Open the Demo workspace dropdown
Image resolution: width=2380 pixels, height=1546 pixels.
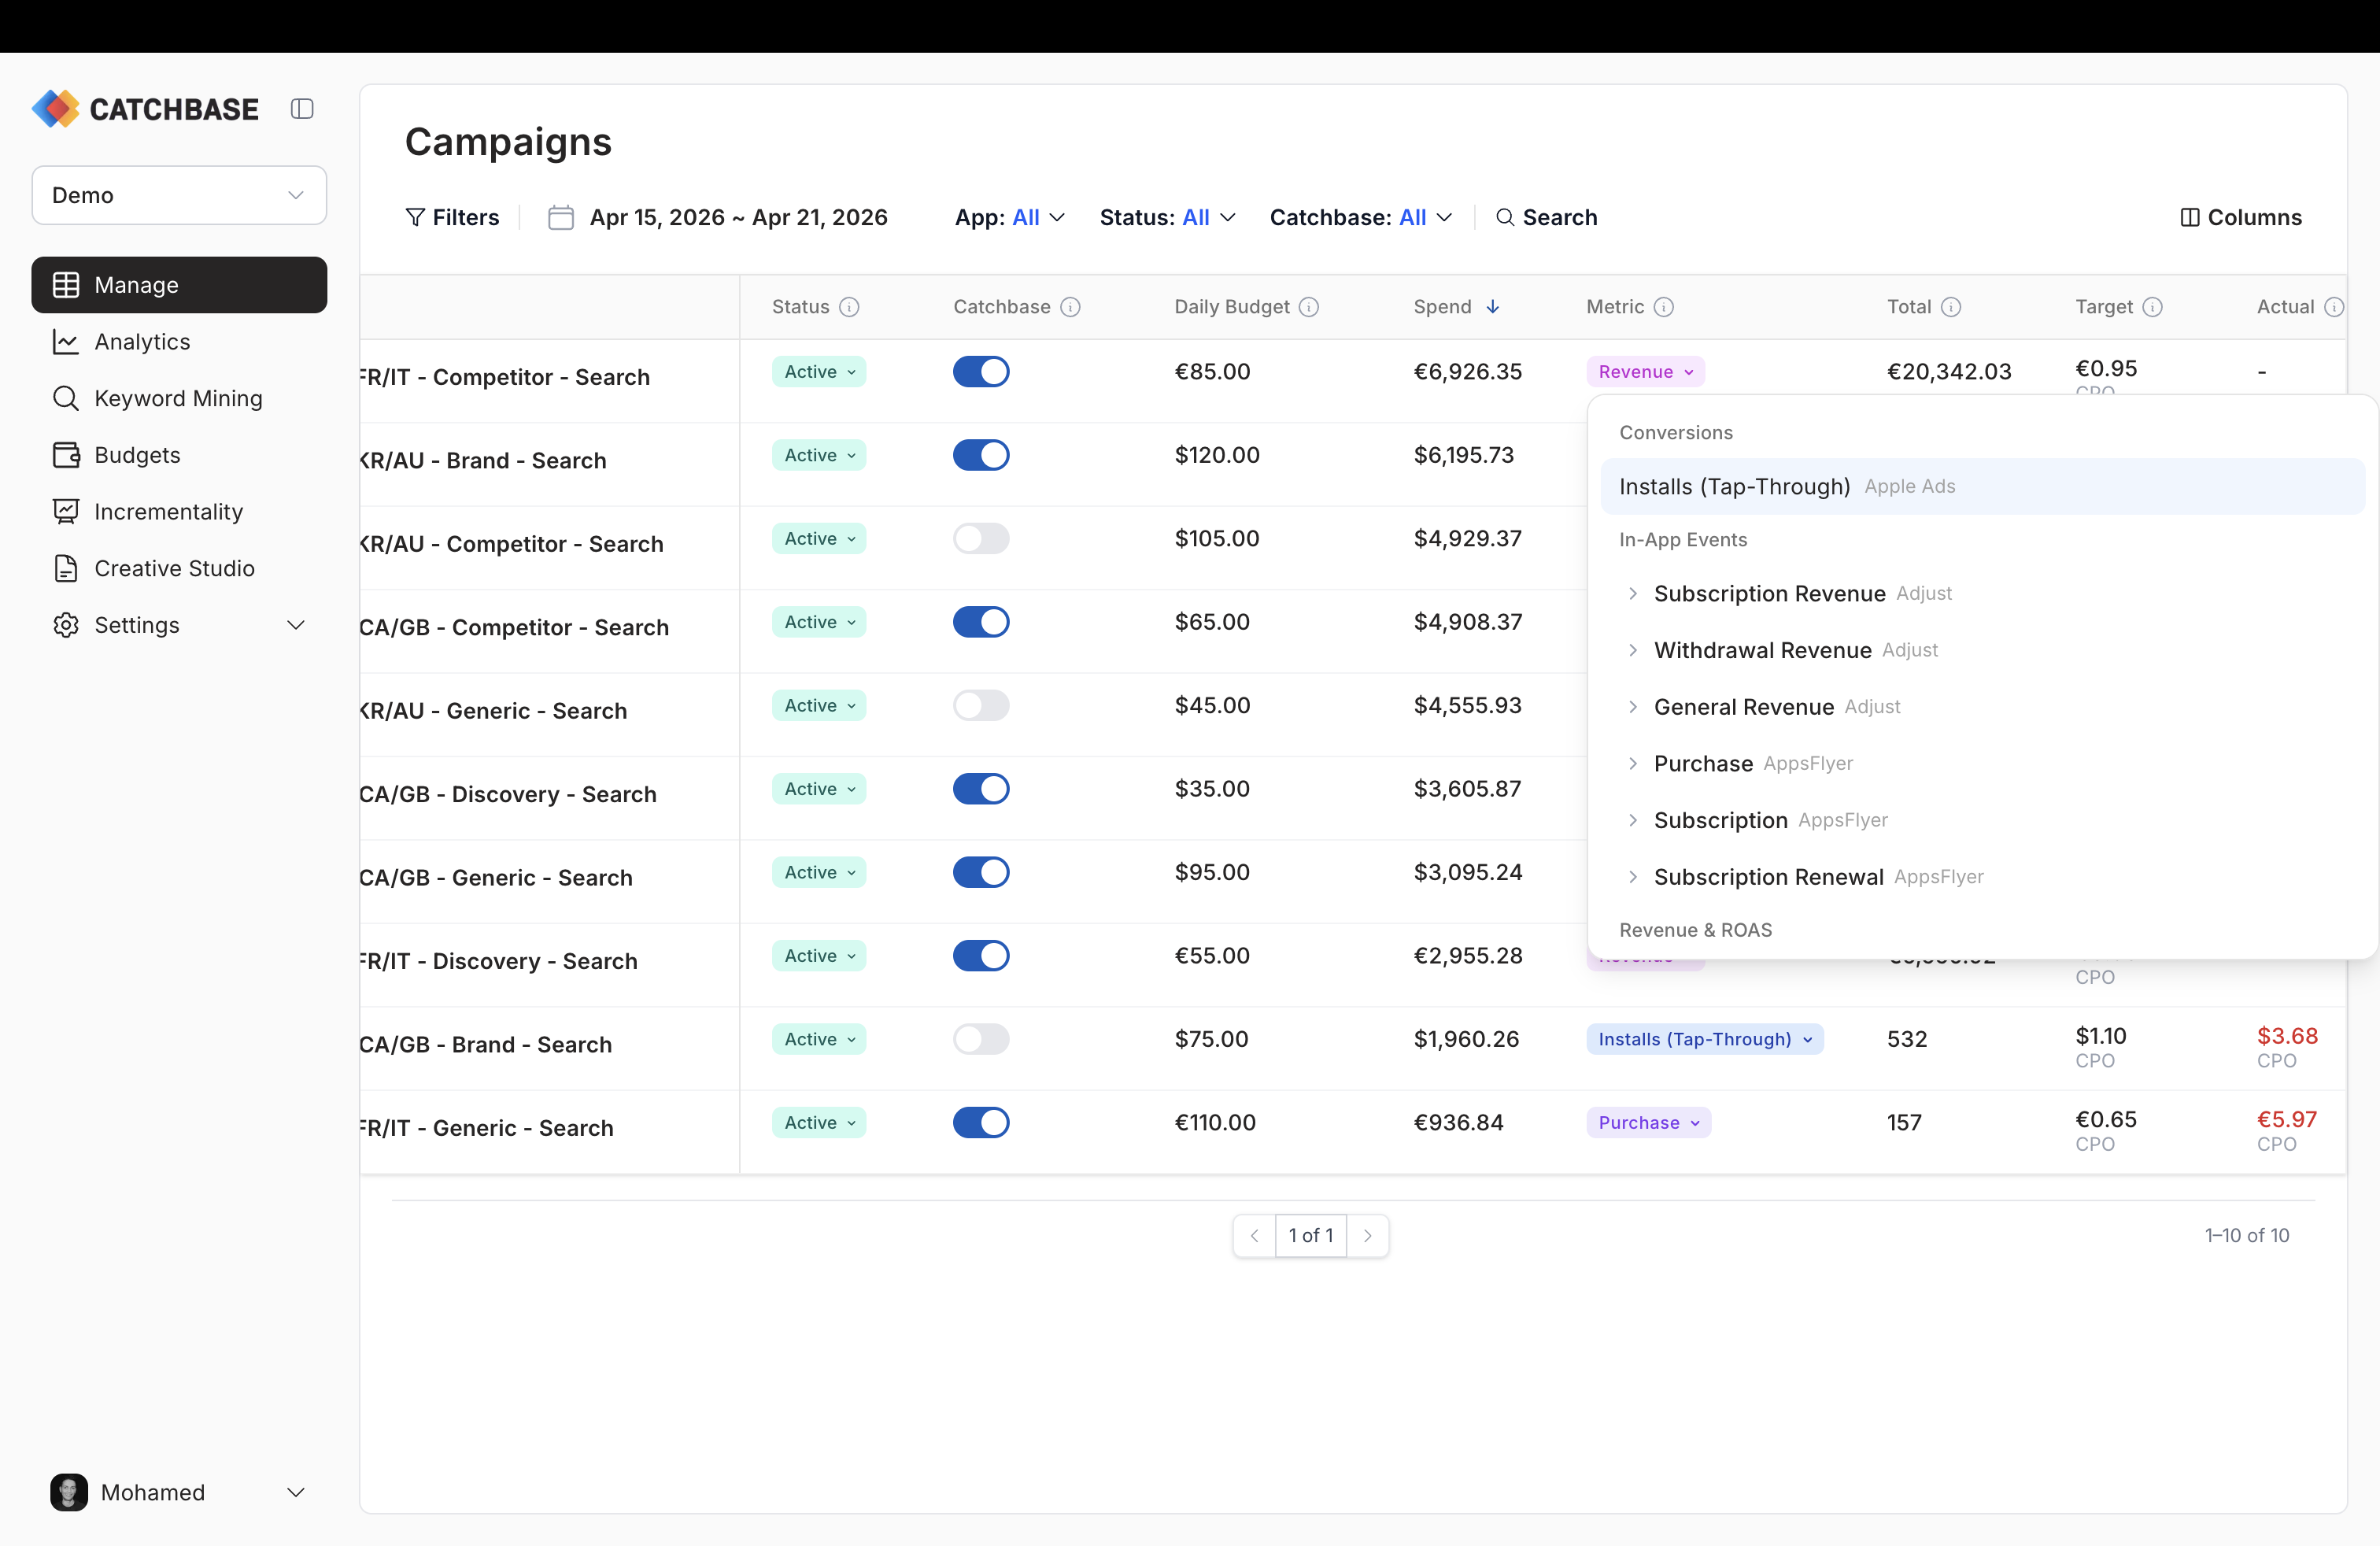point(178,195)
